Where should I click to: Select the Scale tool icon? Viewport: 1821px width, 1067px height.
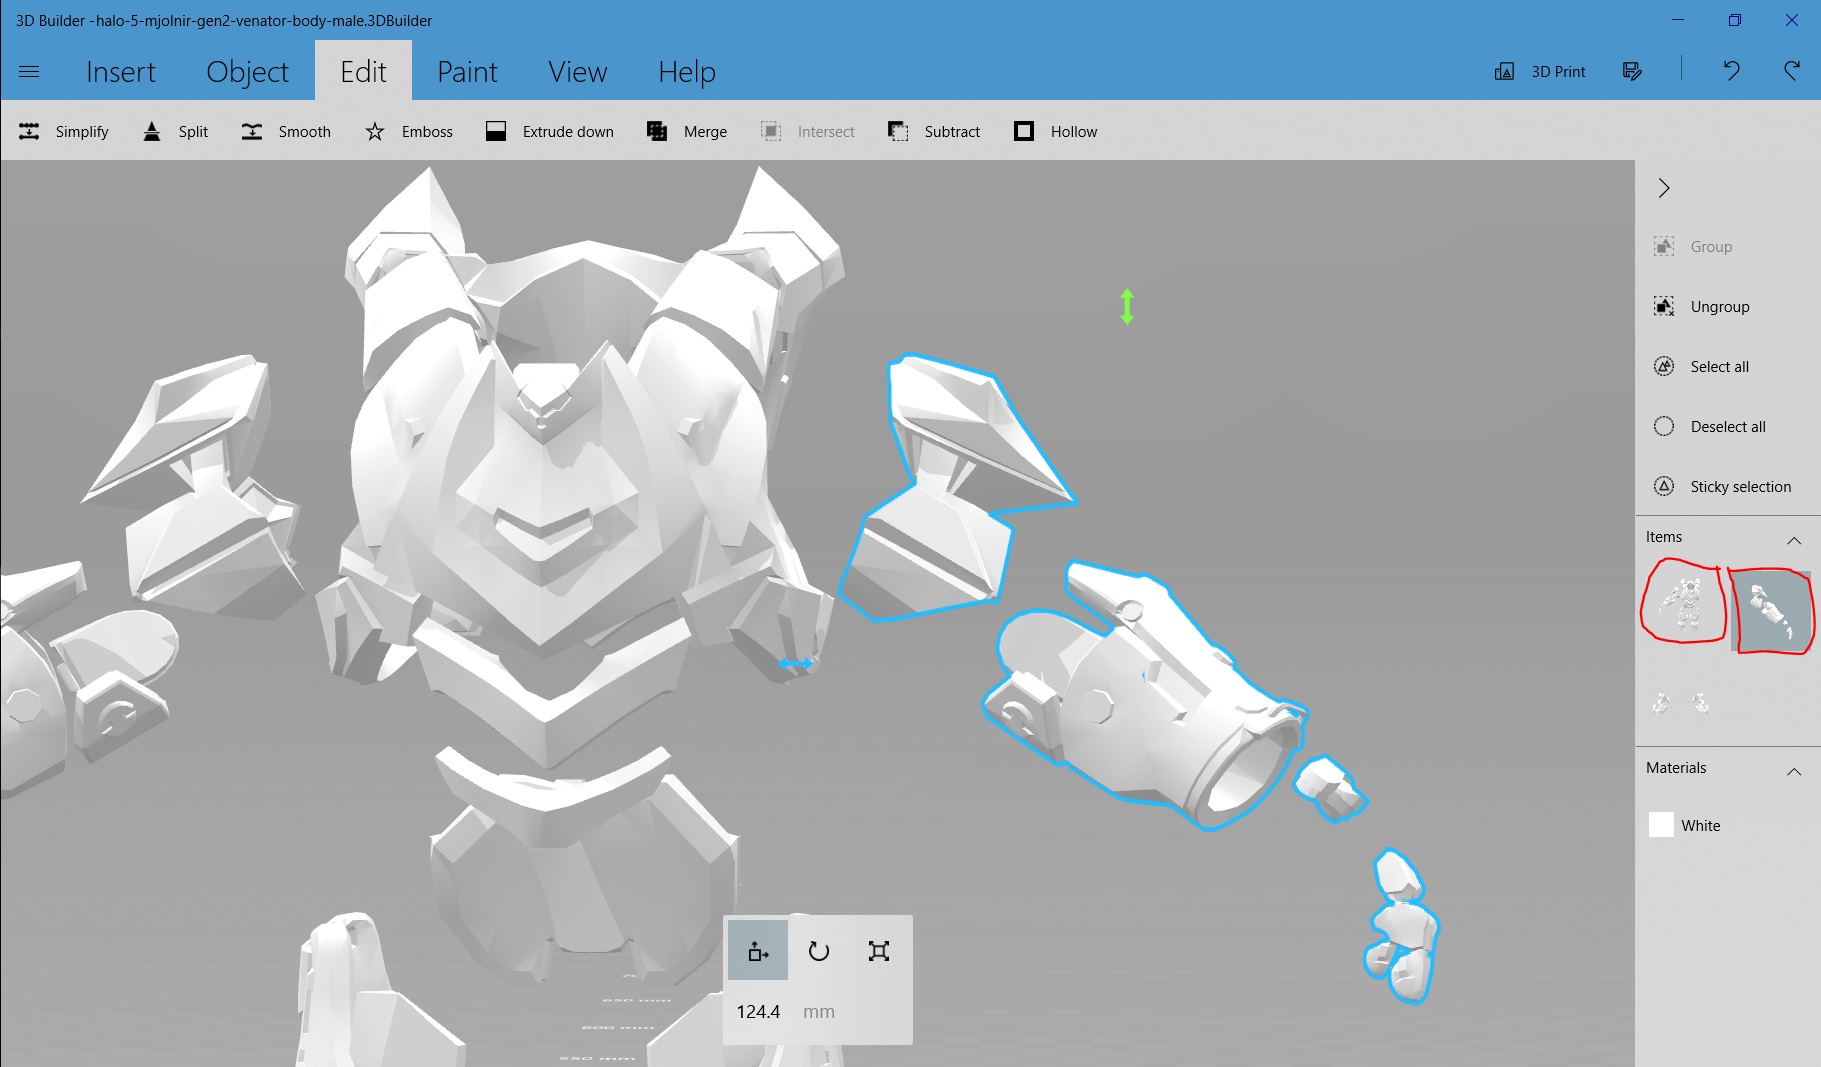tap(878, 950)
